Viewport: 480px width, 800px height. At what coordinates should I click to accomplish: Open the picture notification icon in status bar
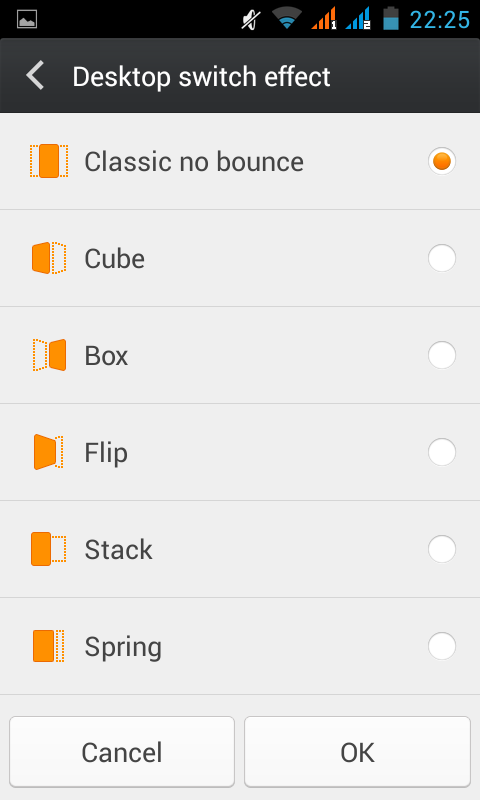(x=27, y=19)
